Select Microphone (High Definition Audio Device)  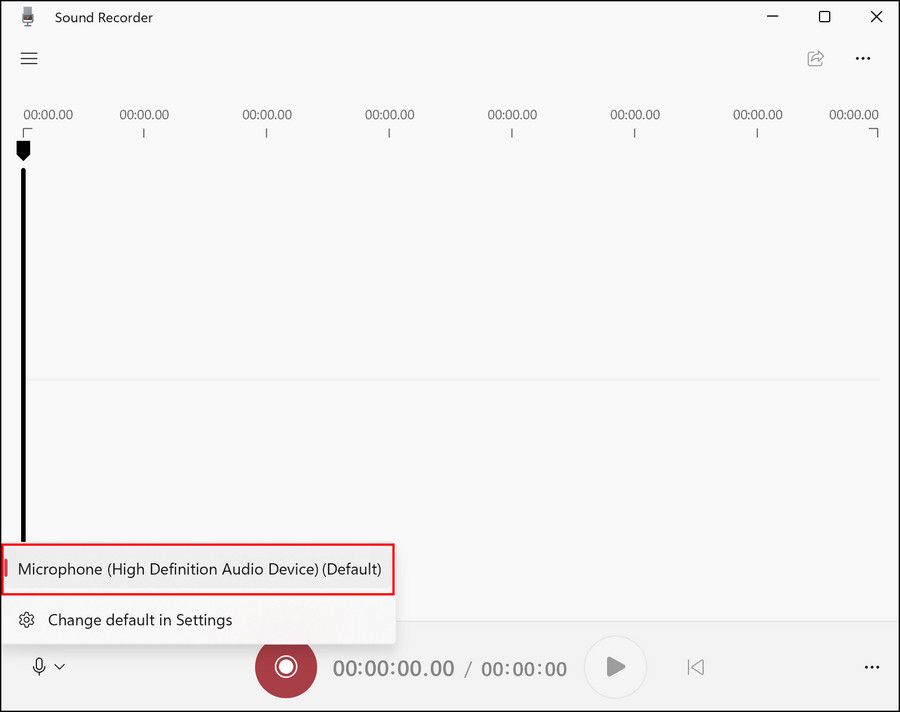coord(199,569)
